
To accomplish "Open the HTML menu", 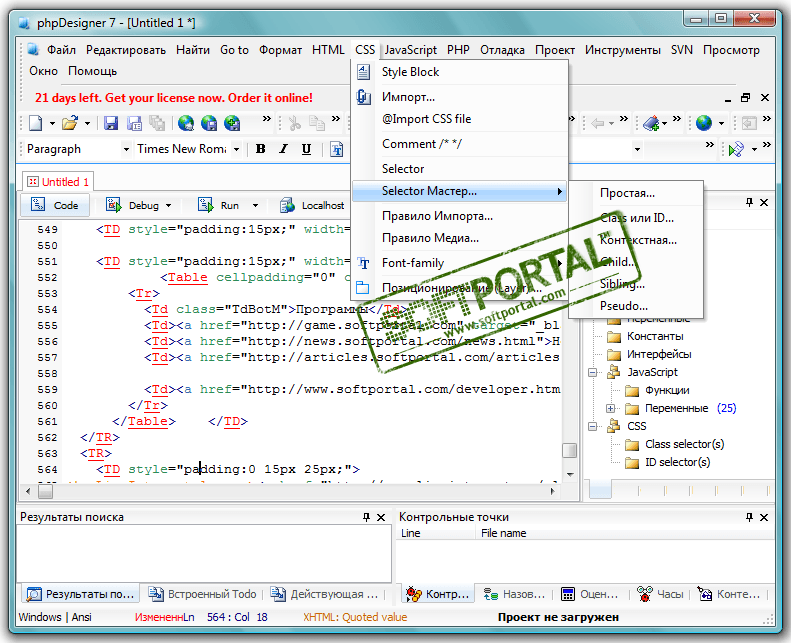I will (328, 50).
